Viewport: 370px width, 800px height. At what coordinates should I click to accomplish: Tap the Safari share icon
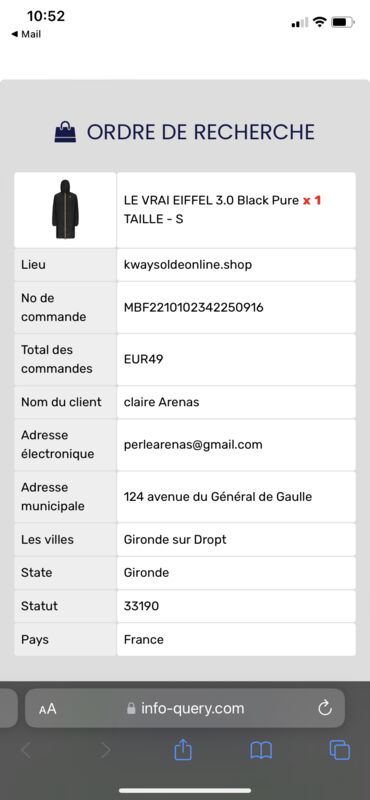pos(183,749)
